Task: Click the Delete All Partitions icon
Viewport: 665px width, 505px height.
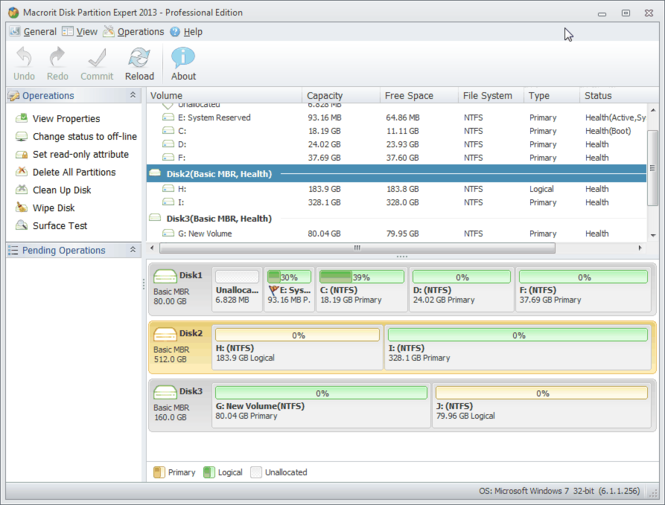Action: [x=21, y=172]
